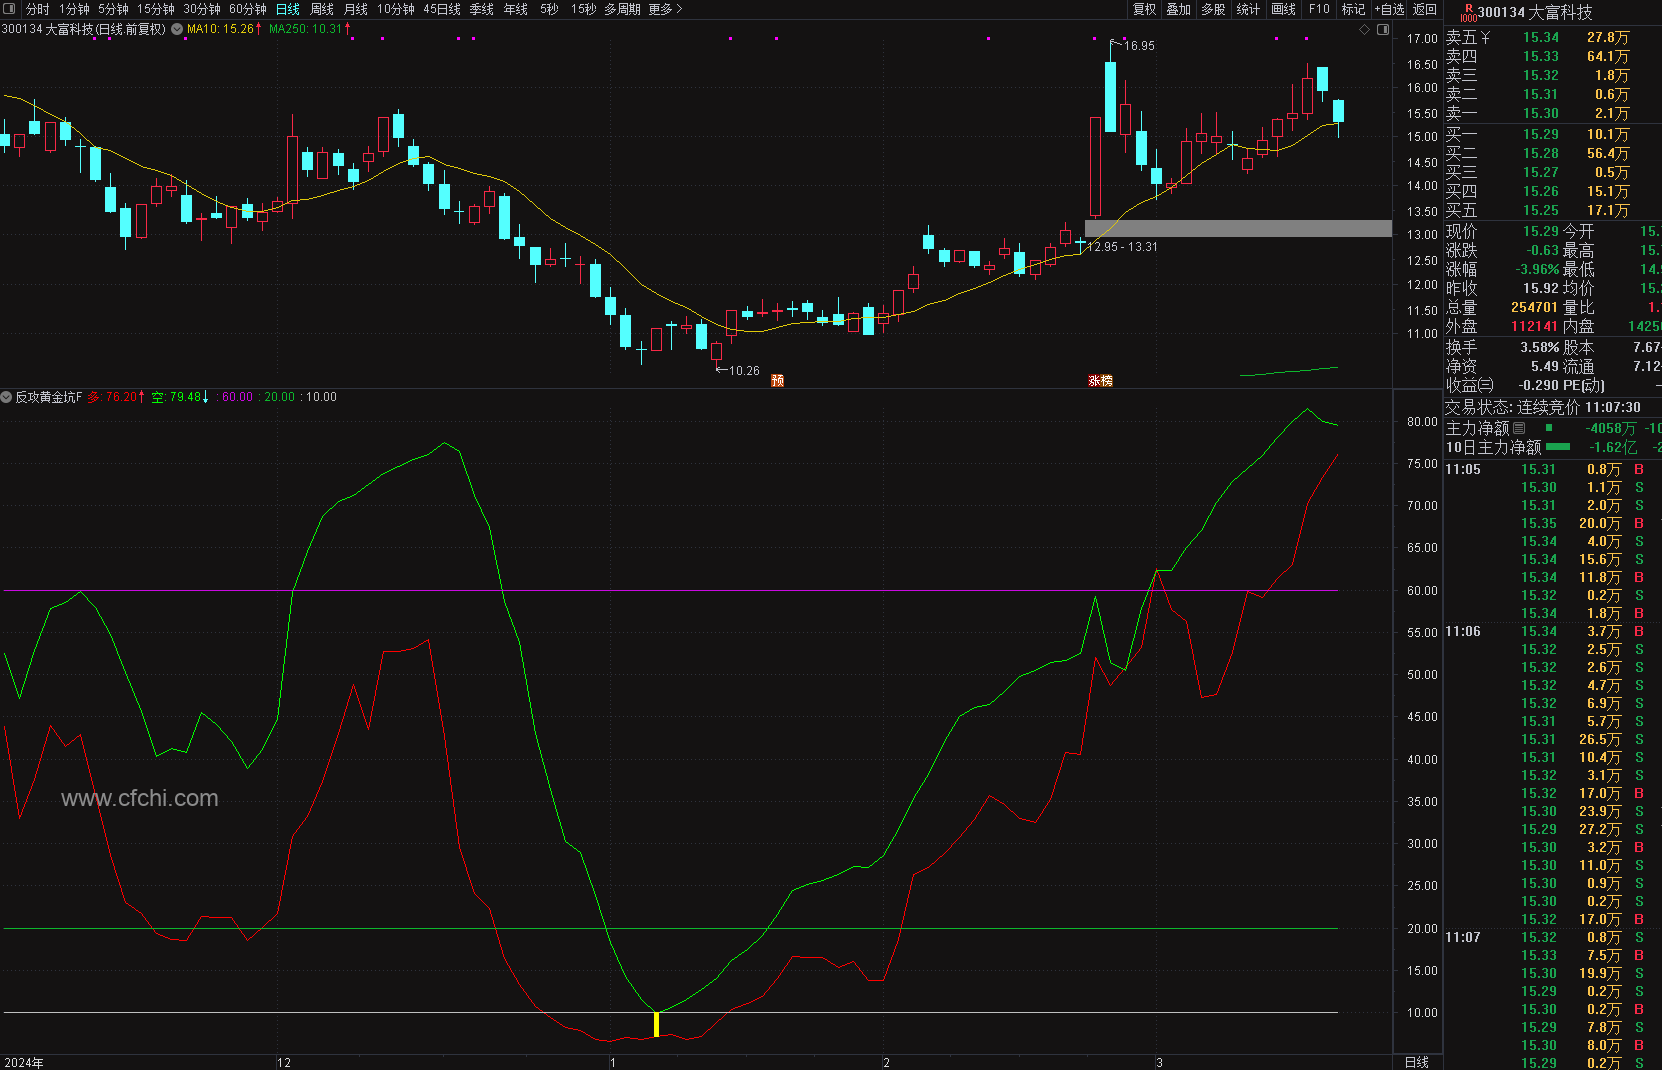The height and width of the screenshot is (1070, 1662).
Task: Select the 5秒 period tab
Action: [549, 9]
